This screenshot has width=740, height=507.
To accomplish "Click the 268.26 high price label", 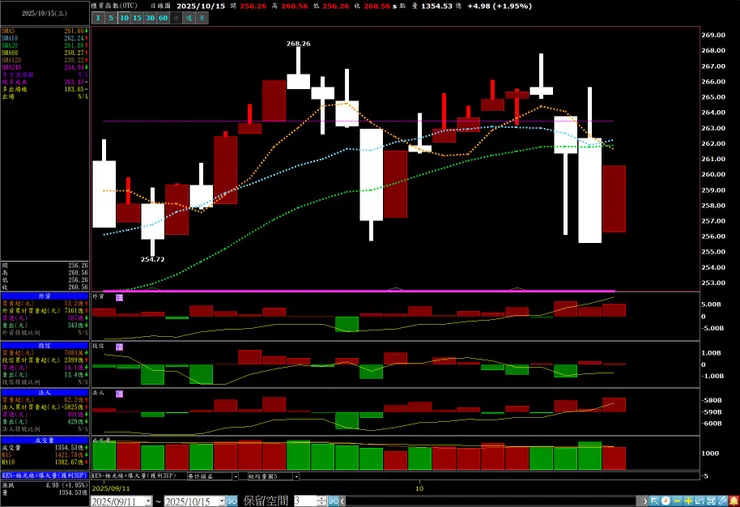I will (298, 43).
